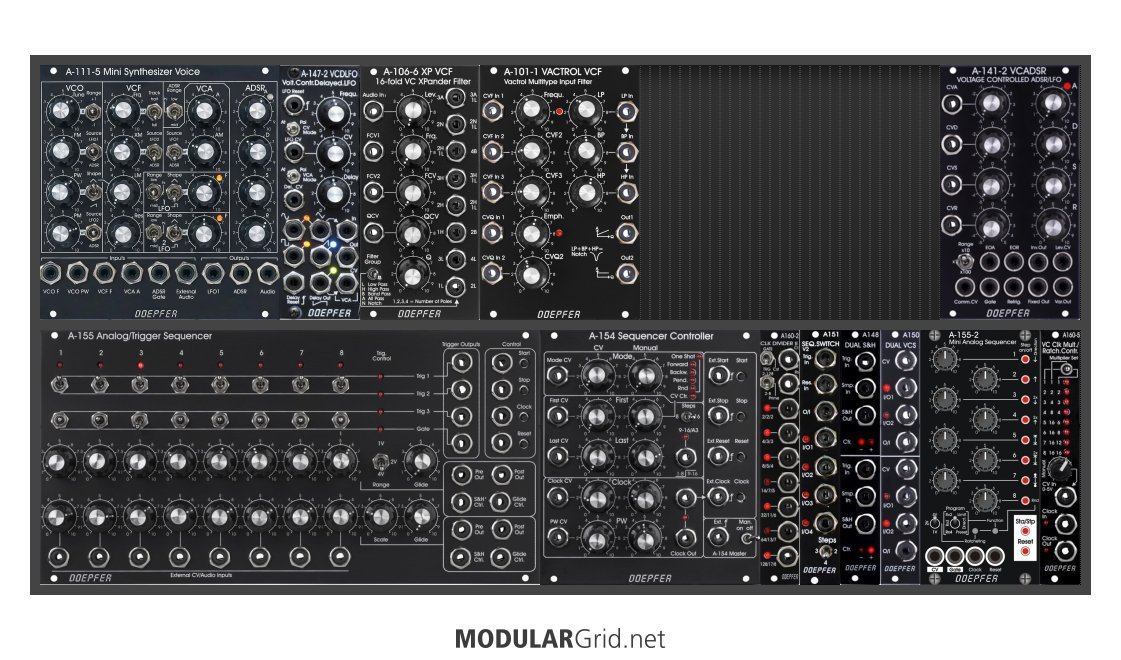Toggle the VCA Mode switch on A-147-2
The width and height of the screenshot is (1121, 660).
(x=293, y=175)
